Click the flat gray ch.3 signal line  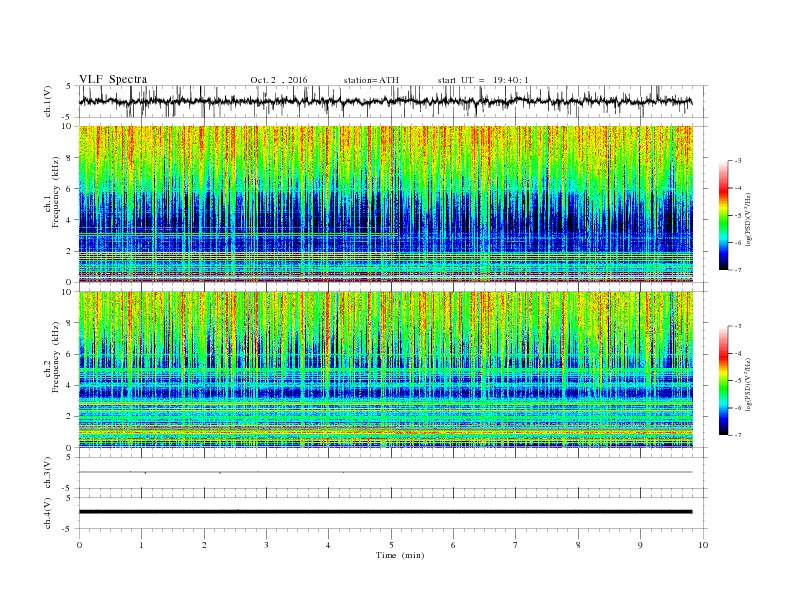click(386, 472)
